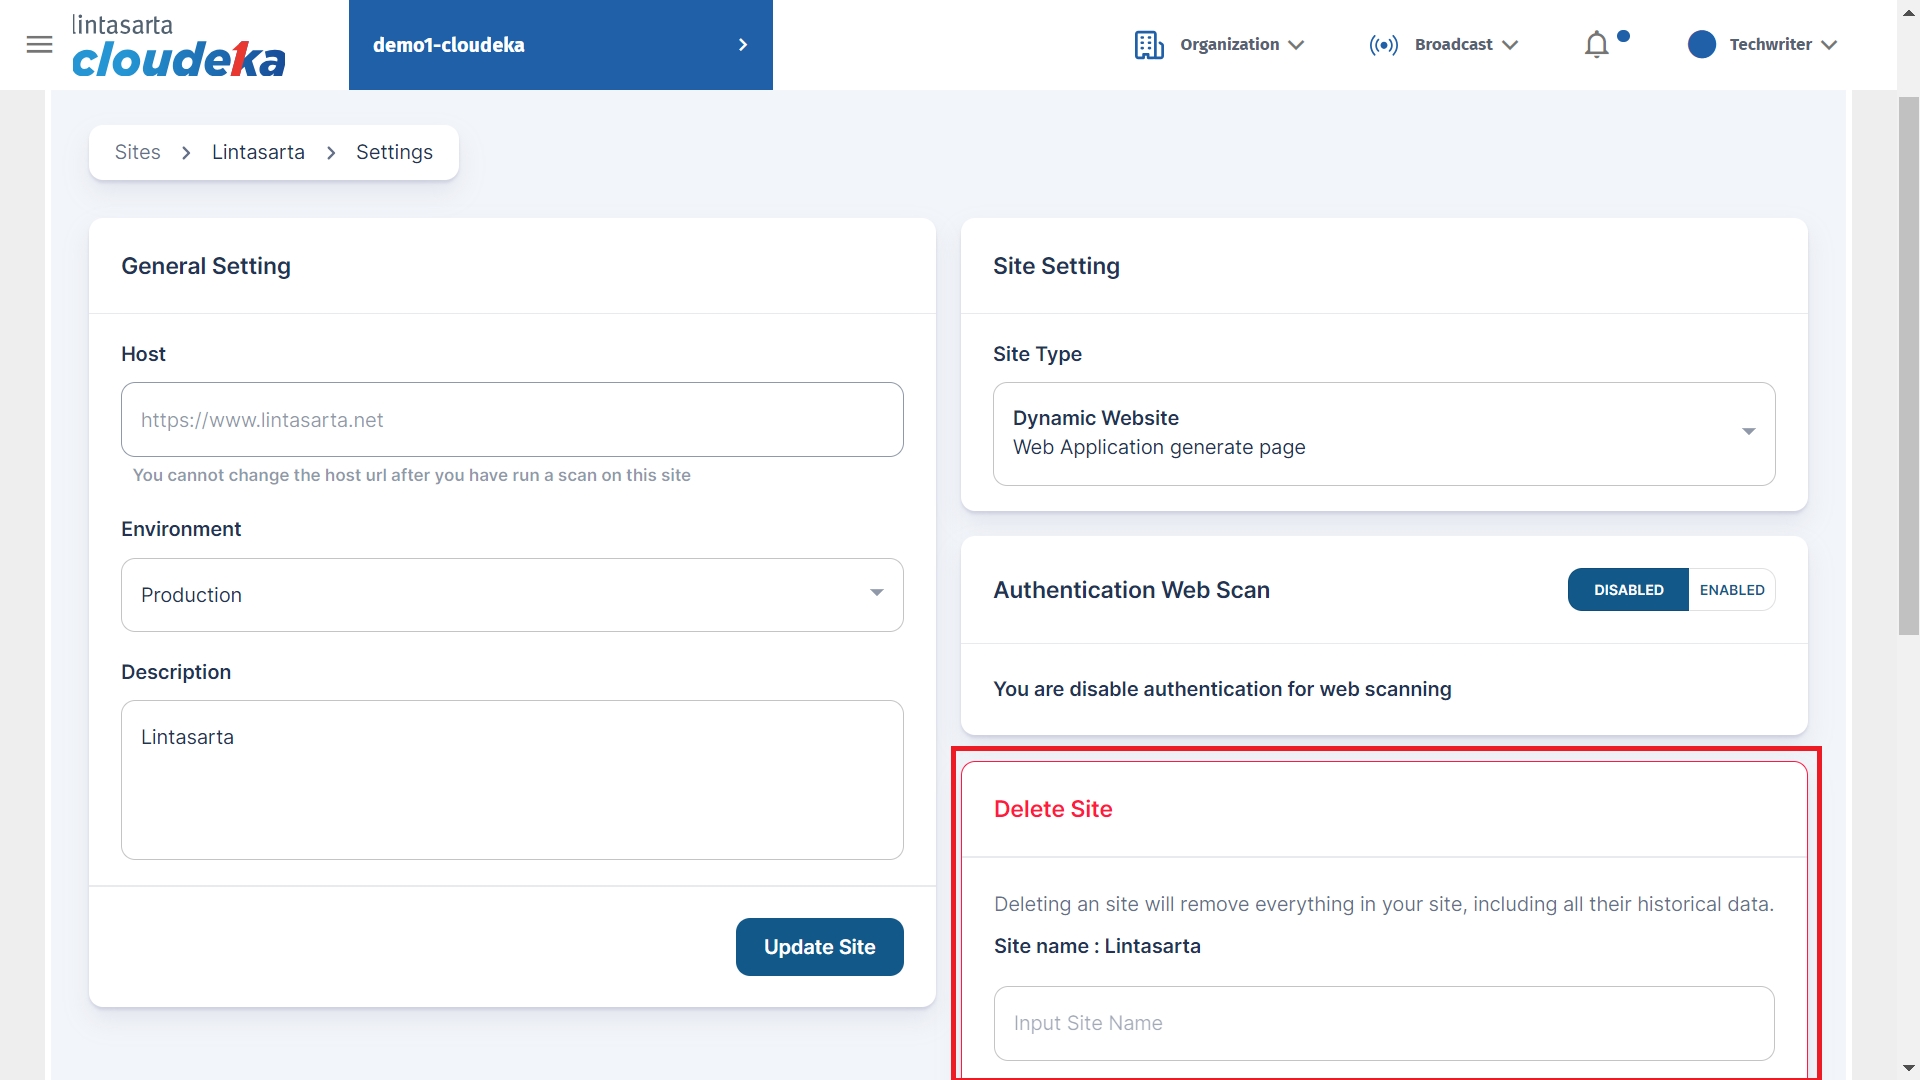Go to Sites breadcrumb link
The width and height of the screenshot is (1920, 1080).
tap(137, 153)
